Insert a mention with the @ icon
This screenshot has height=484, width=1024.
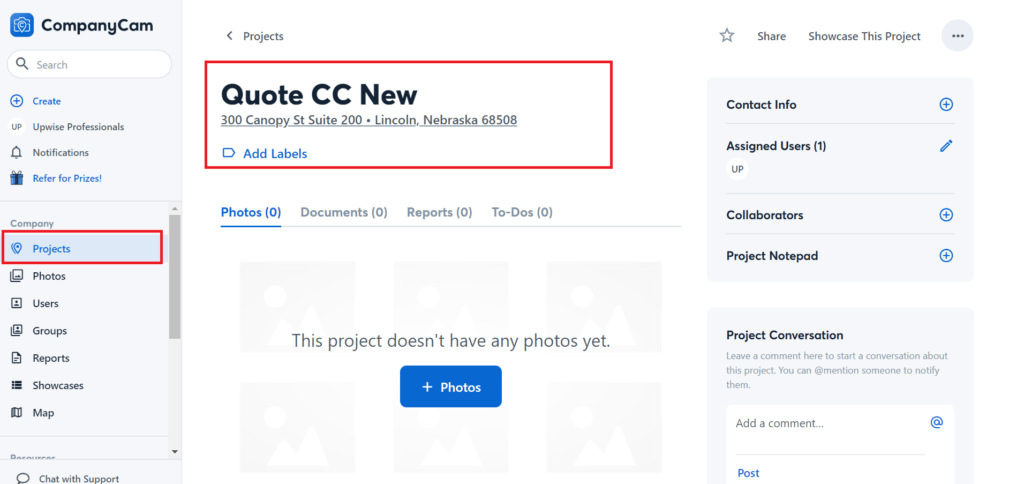936,423
